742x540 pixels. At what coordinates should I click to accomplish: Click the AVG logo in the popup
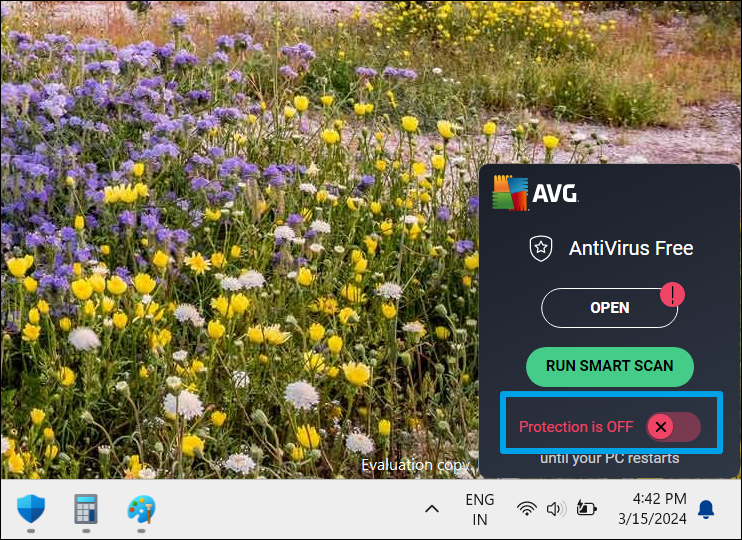pos(535,193)
